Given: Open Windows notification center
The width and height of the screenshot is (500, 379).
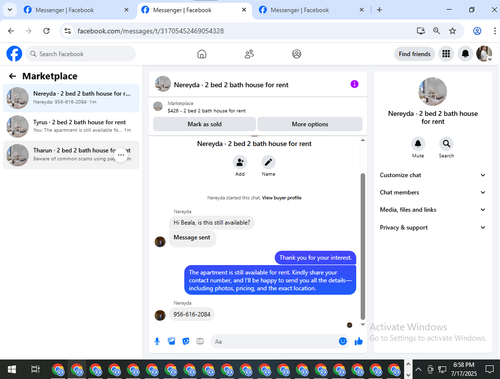Looking at the screenshot, I should pyautogui.click(x=490, y=369).
